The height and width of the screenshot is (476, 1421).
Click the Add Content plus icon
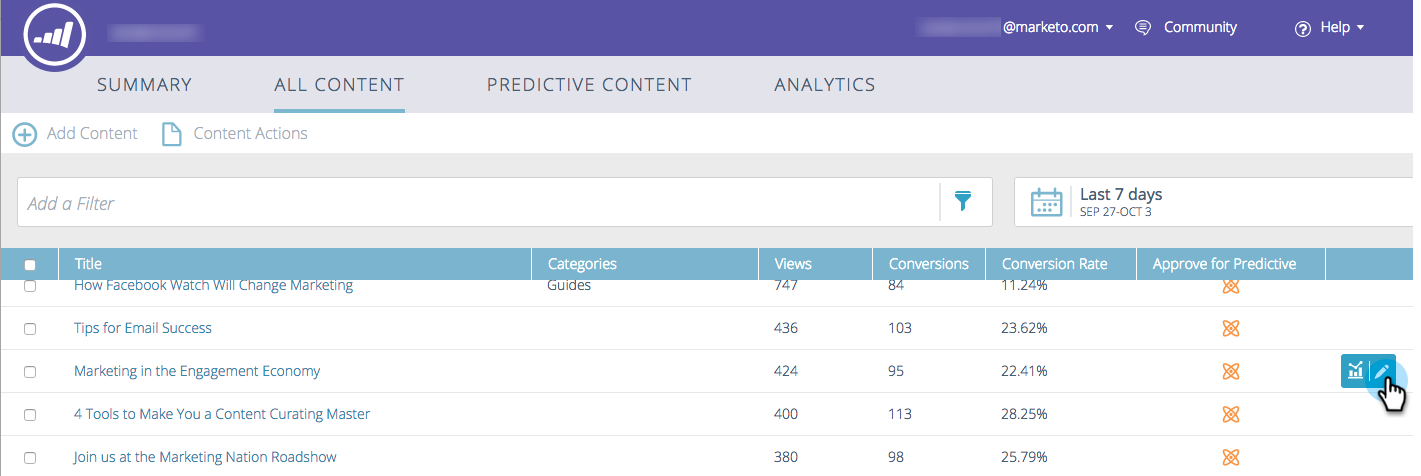point(25,134)
